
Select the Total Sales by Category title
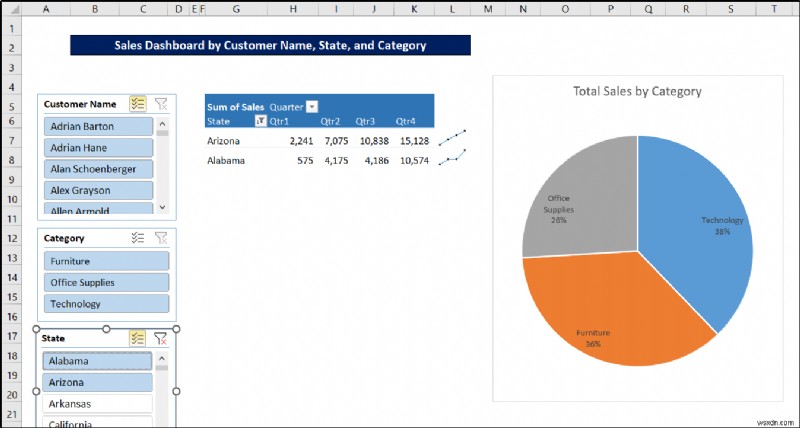coord(637,91)
